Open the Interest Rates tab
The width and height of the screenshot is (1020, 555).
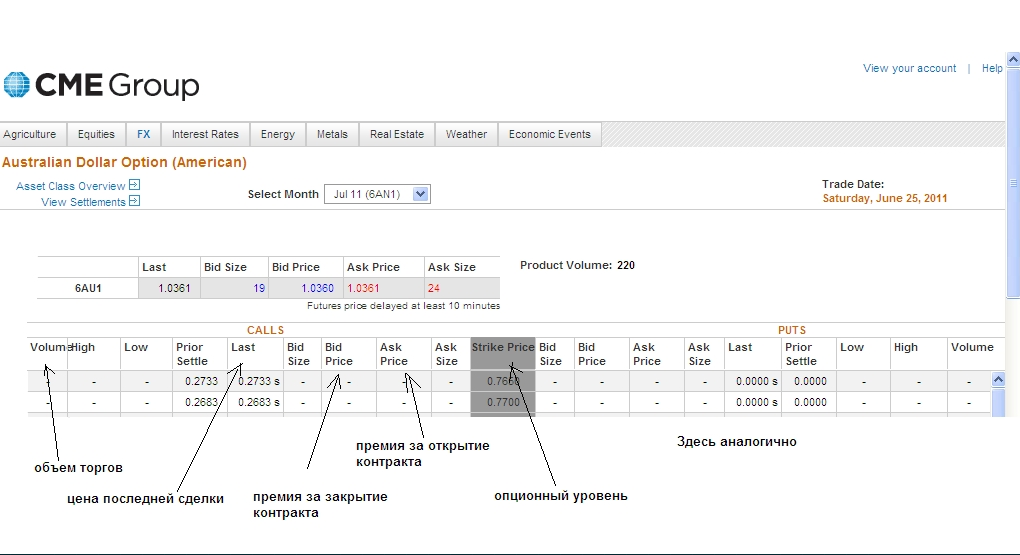pyautogui.click(x=206, y=134)
